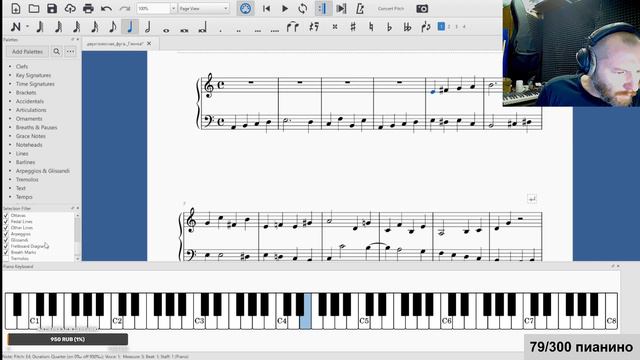Uncheck Breath Marks in Selection Filter
The image size is (640, 360).
(x=6, y=252)
